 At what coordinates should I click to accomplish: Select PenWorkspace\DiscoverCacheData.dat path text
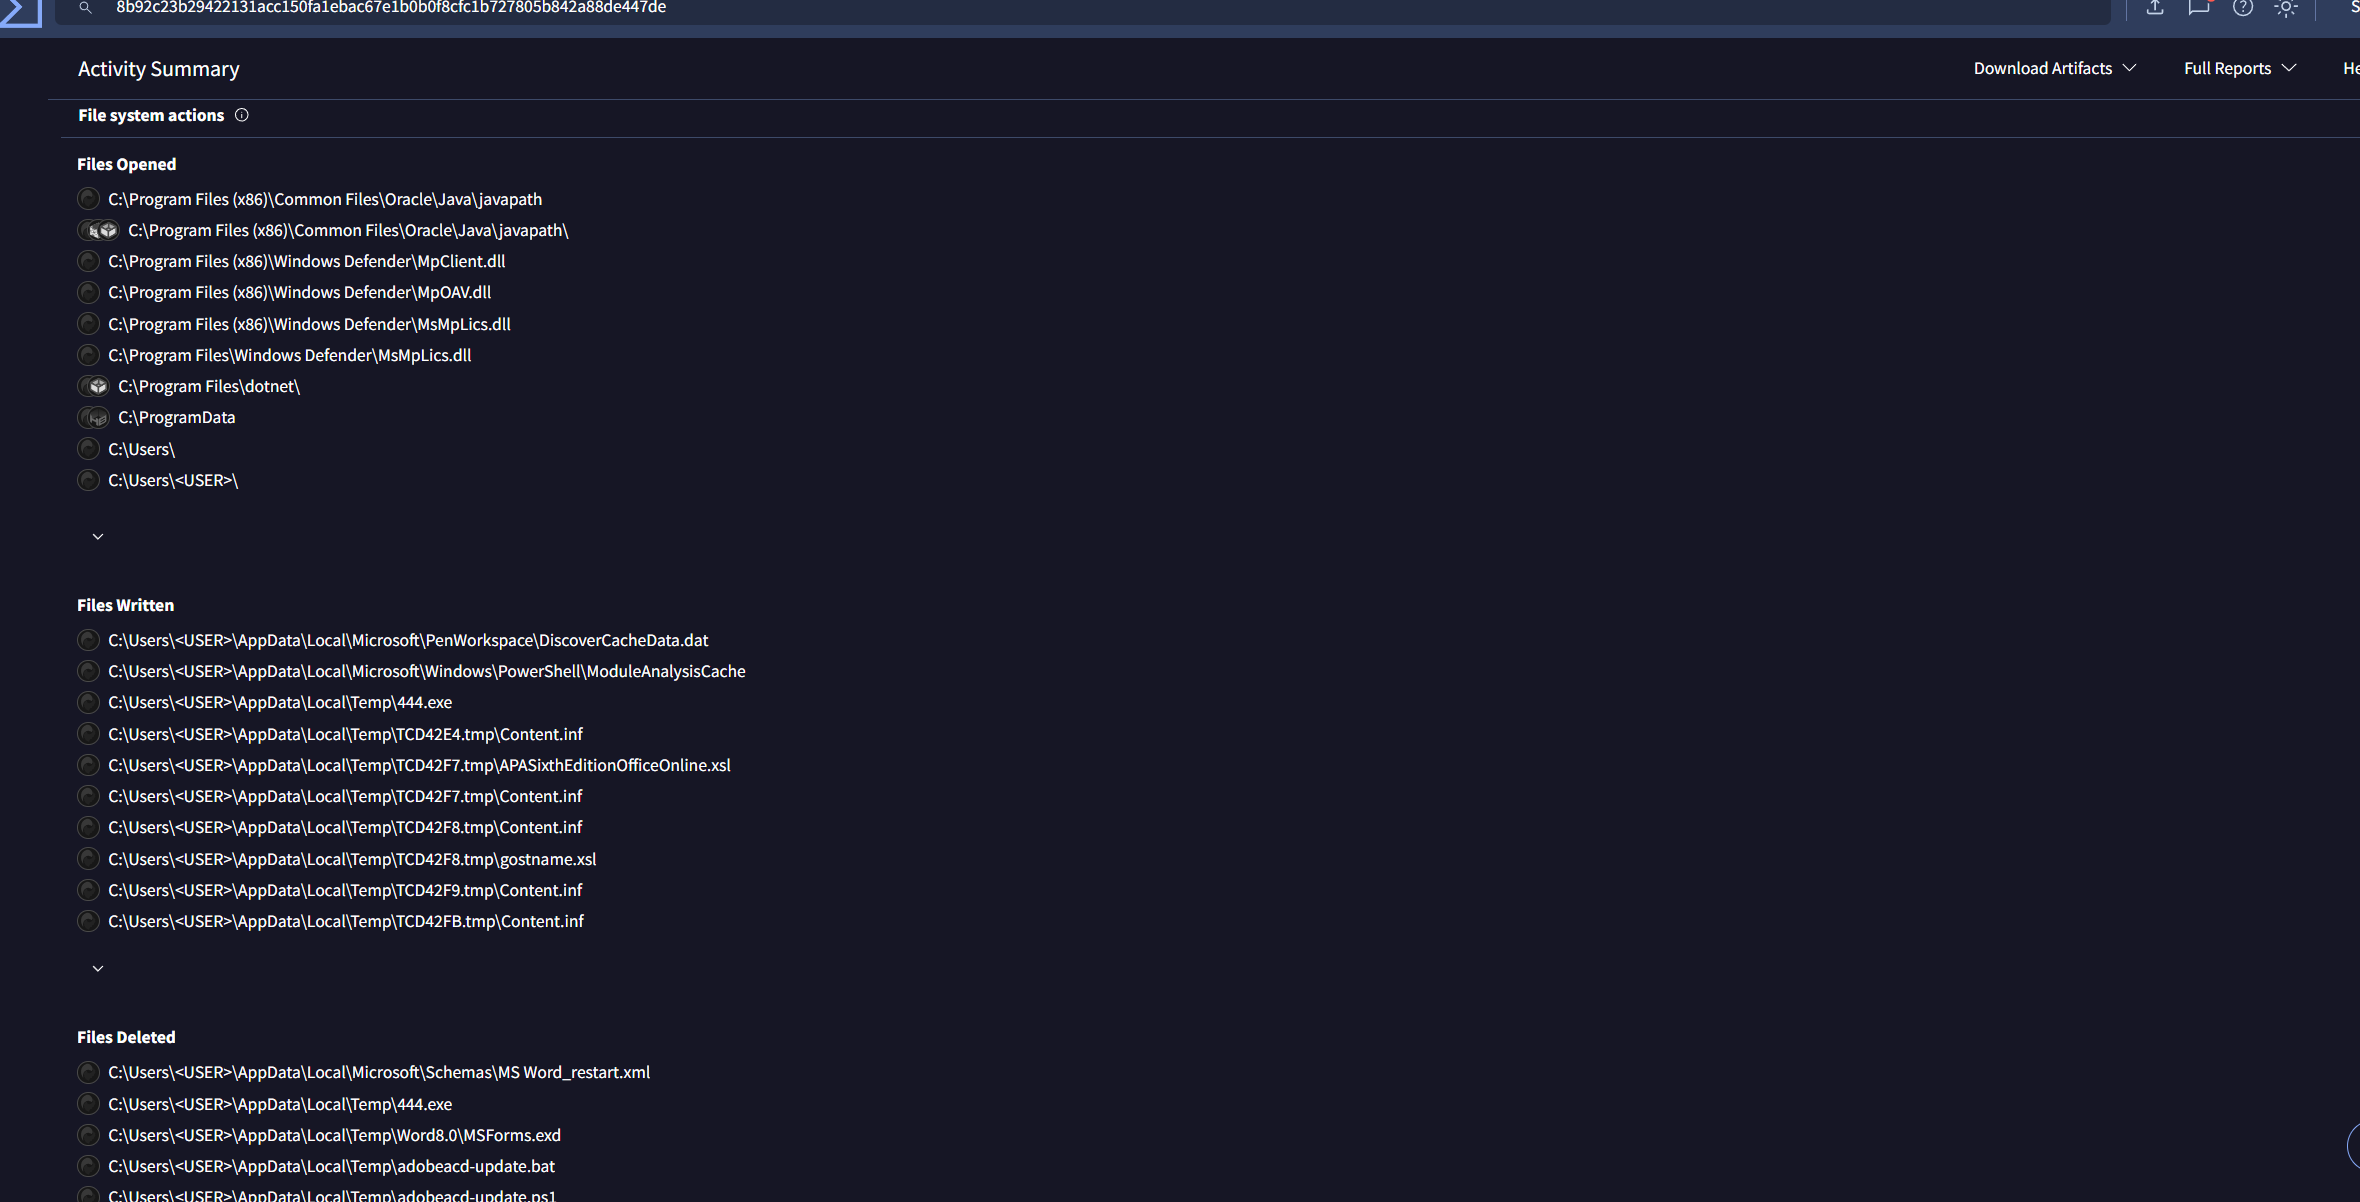click(x=408, y=640)
